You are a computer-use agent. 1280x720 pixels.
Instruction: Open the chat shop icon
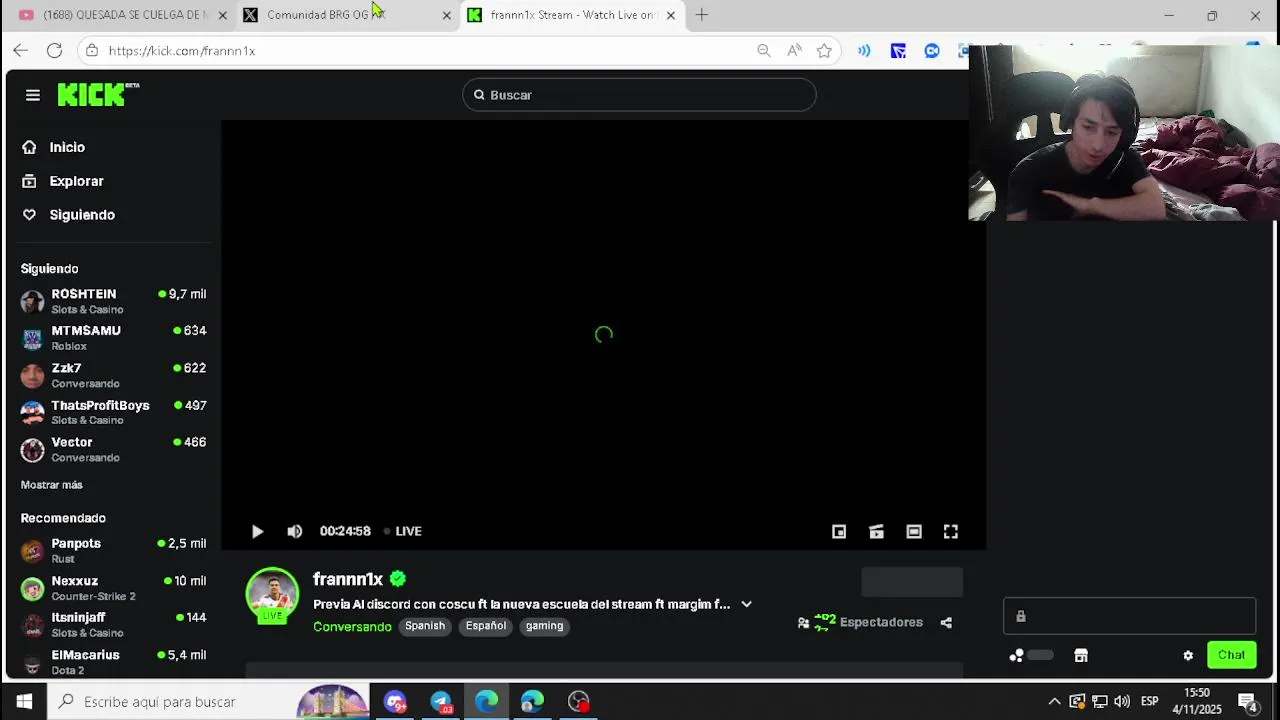coord(1081,656)
